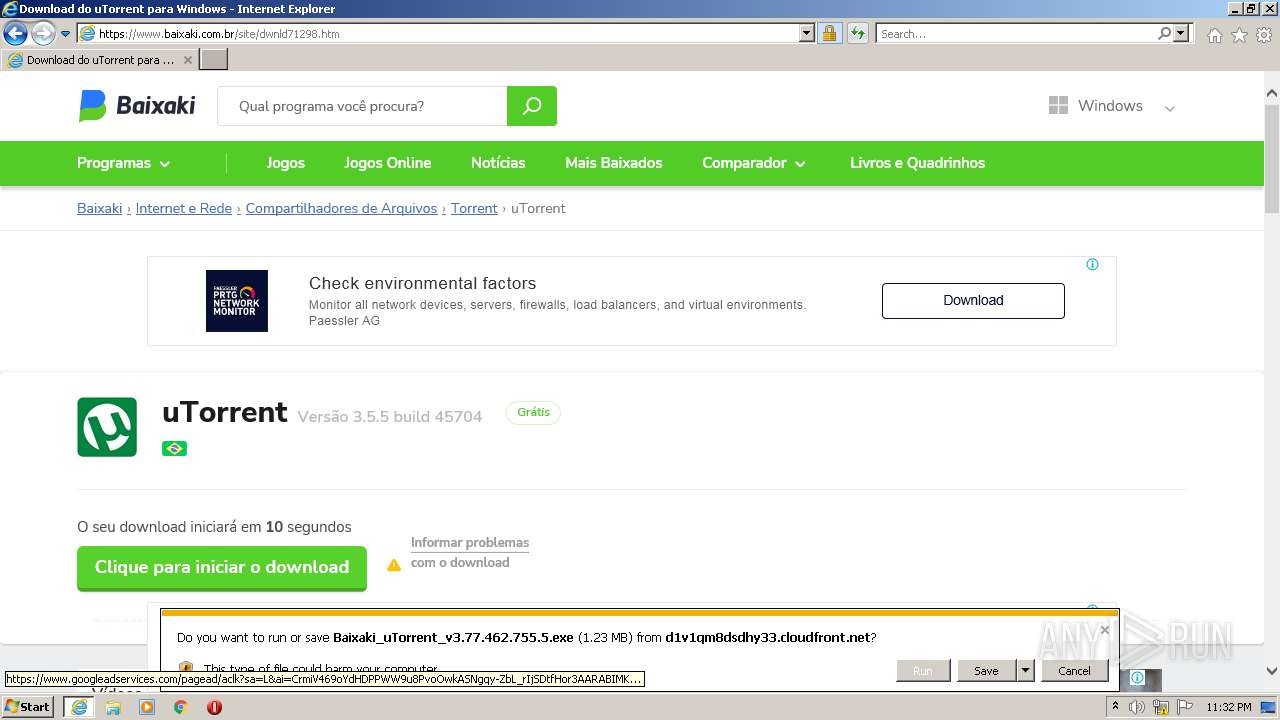Click Cancel in the download bar
Image resolution: width=1280 pixels, height=720 pixels.
click(1074, 671)
